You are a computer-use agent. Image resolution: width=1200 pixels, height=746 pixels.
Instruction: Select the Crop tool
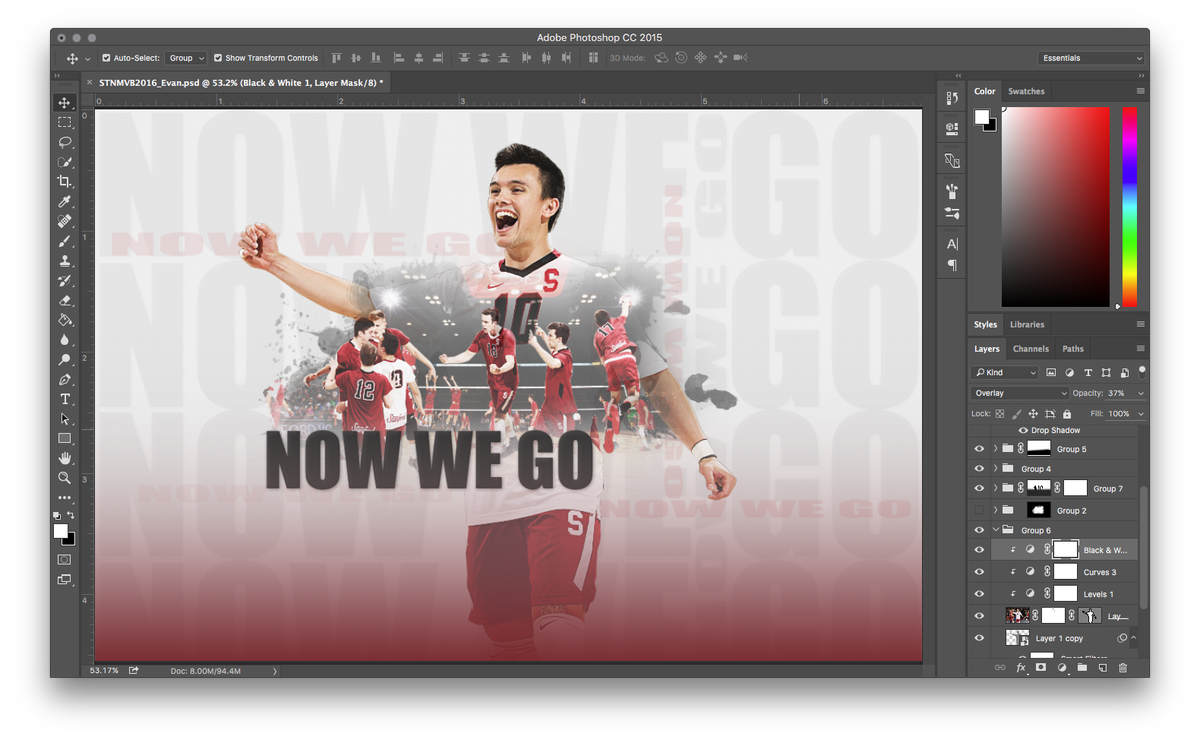[x=64, y=181]
